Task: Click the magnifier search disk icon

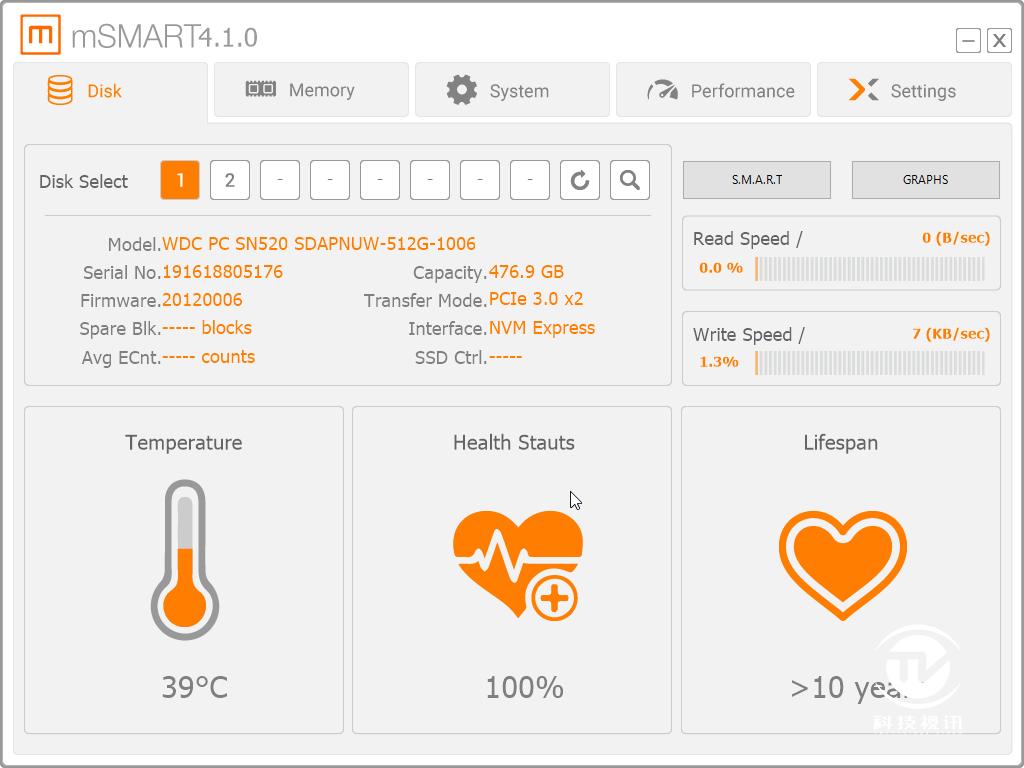Action: tap(630, 180)
